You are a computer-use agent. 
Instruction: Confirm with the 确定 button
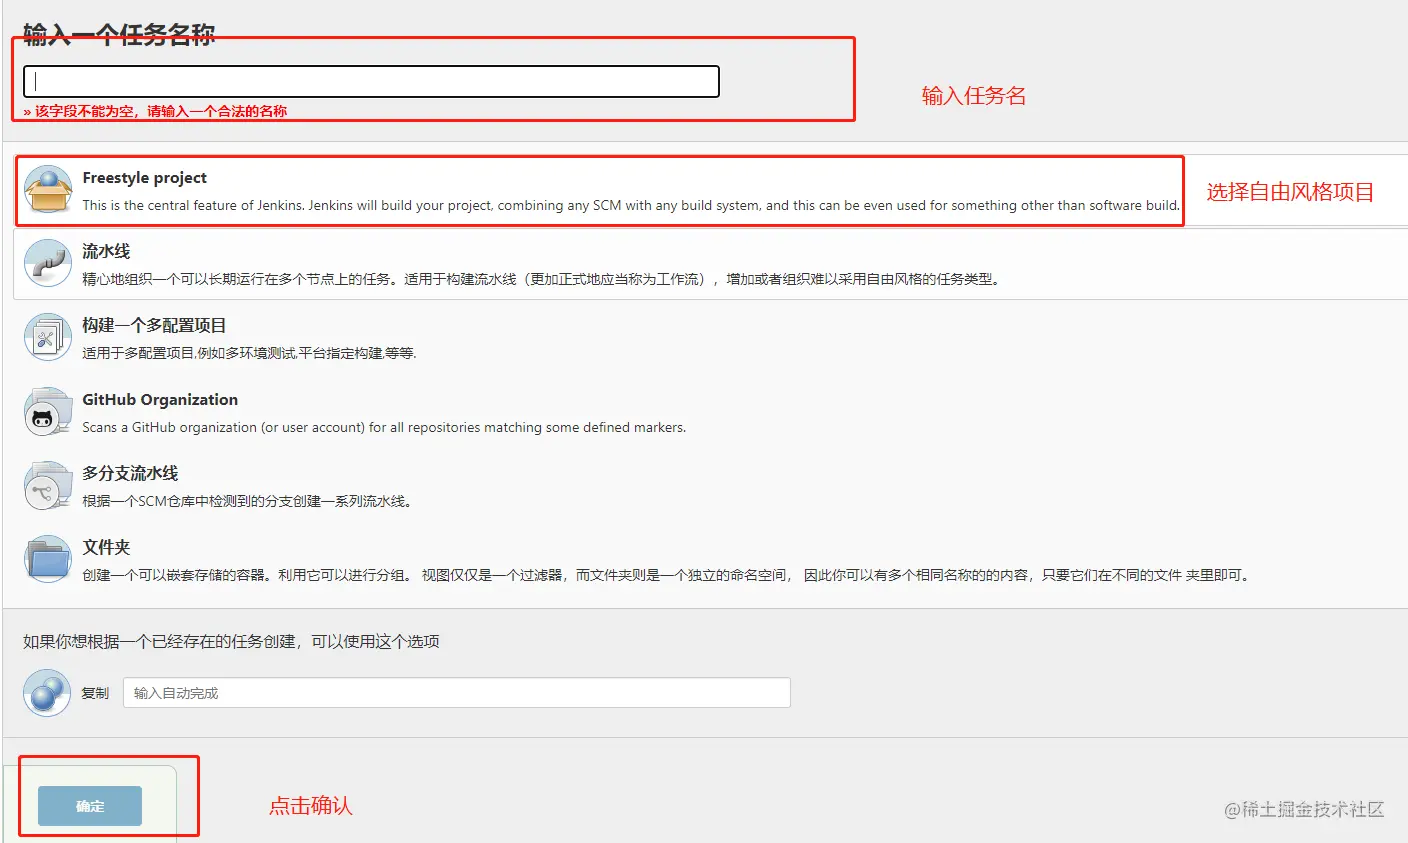coord(90,806)
